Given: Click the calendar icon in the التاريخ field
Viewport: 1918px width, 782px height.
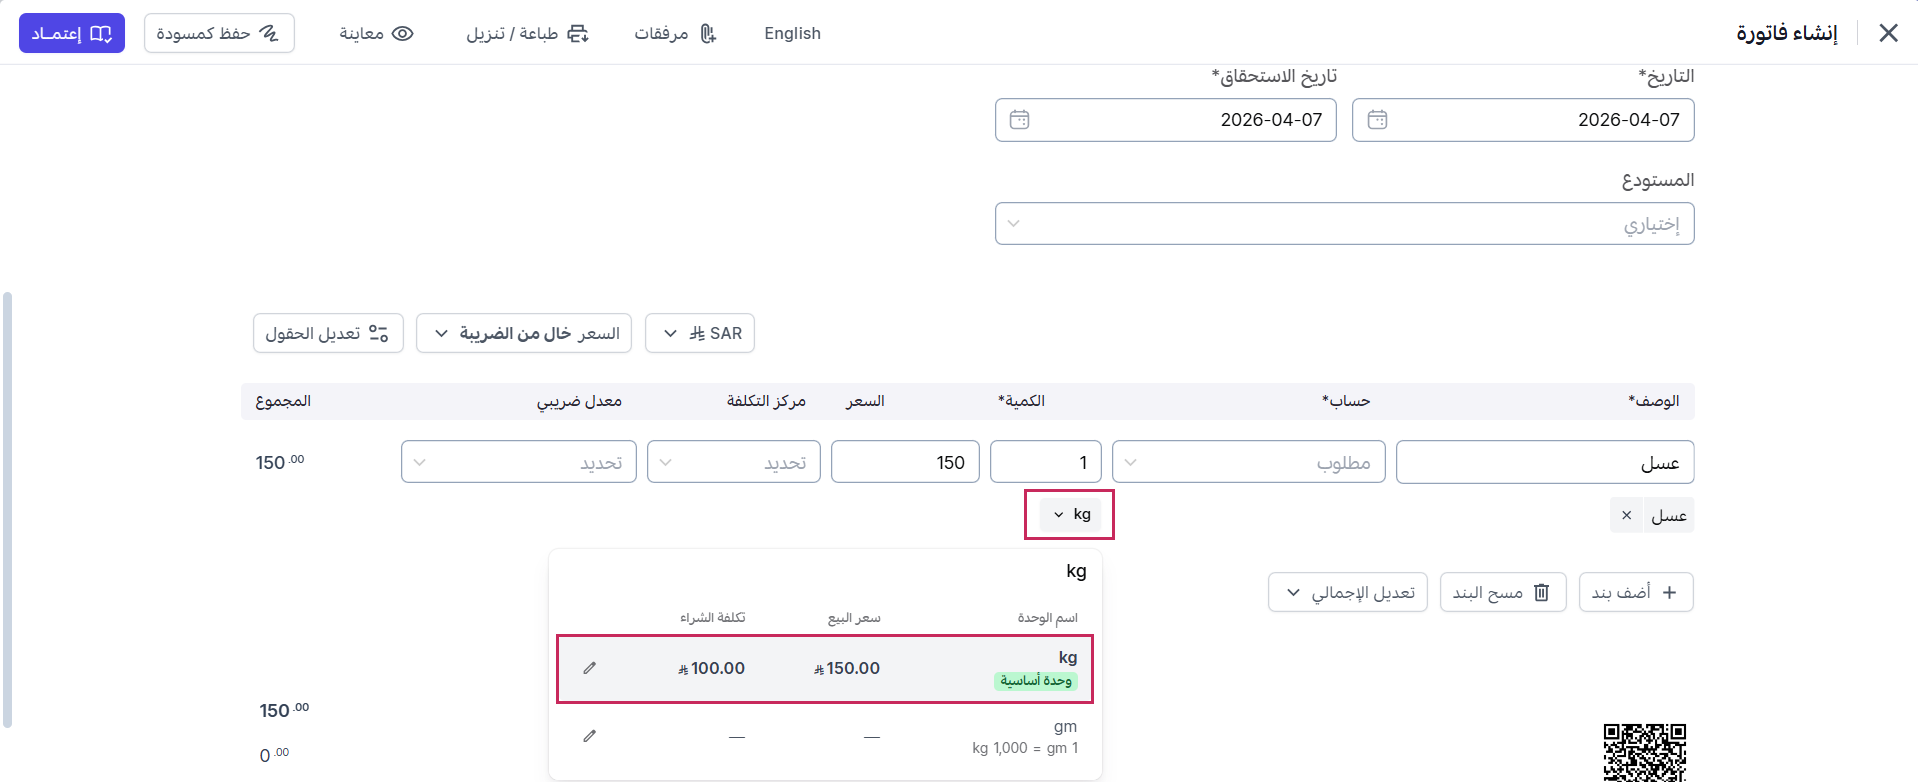Looking at the screenshot, I should tap(1377, 120).
